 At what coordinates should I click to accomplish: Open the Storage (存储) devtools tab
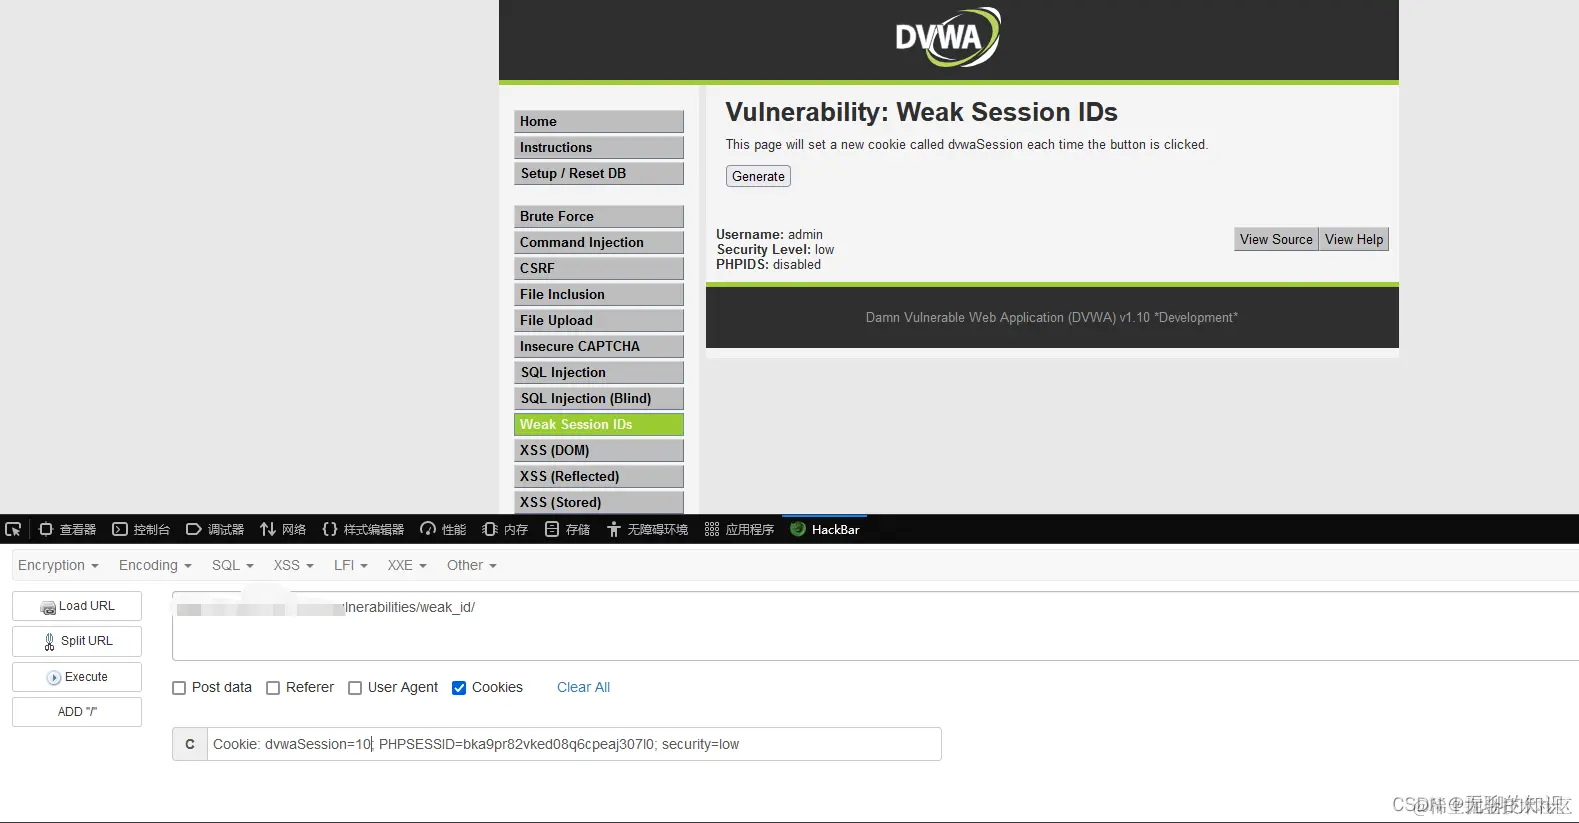click(x=567, y=529)
